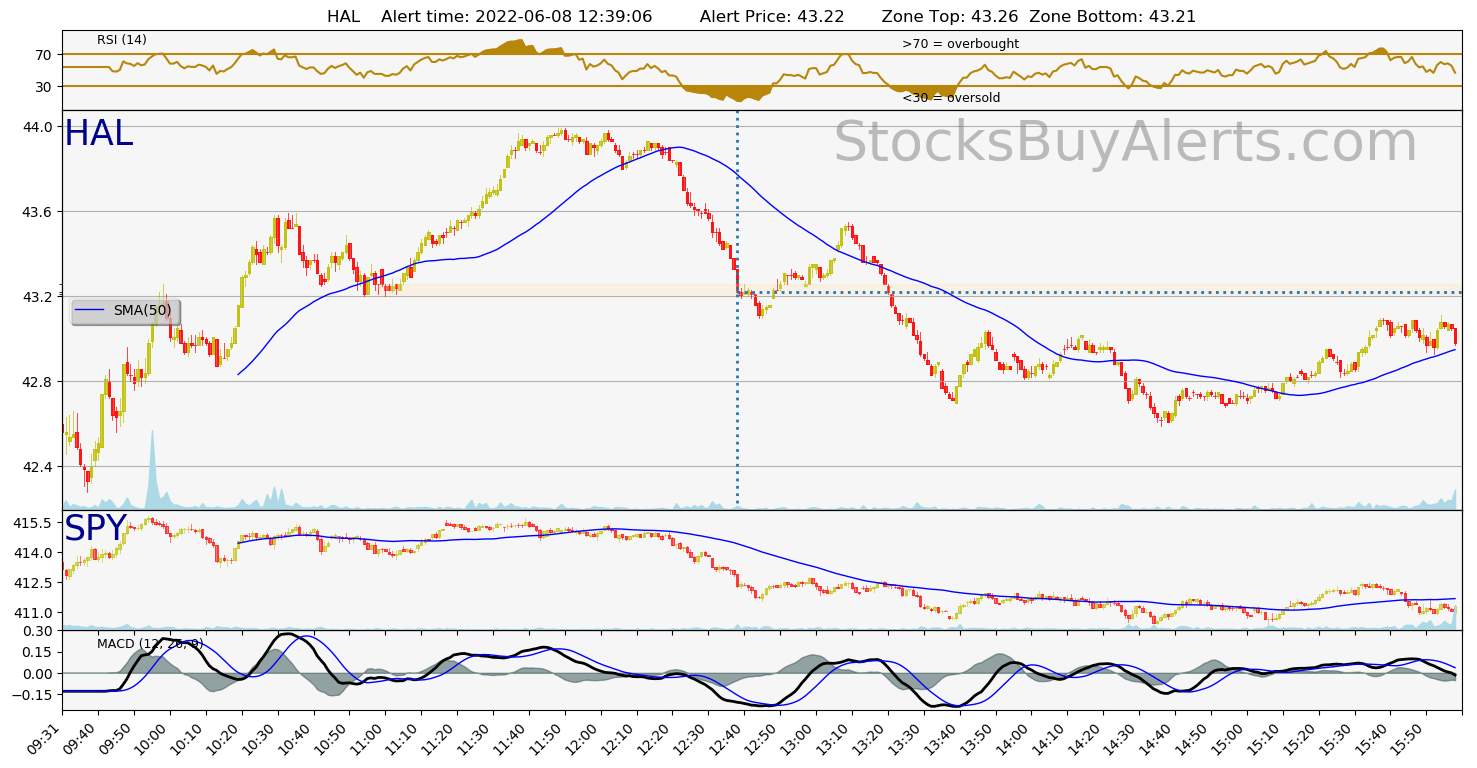
Task: Click the RSI axis tick value 70
Action: coord(43,55)
